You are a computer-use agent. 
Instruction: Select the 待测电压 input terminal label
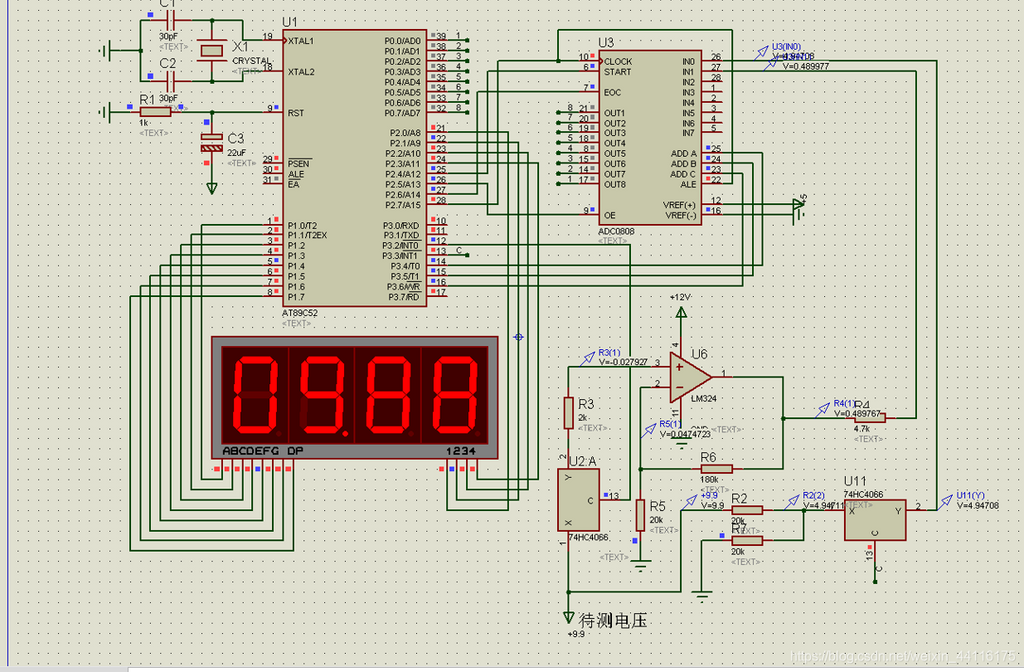coord(613,620)
